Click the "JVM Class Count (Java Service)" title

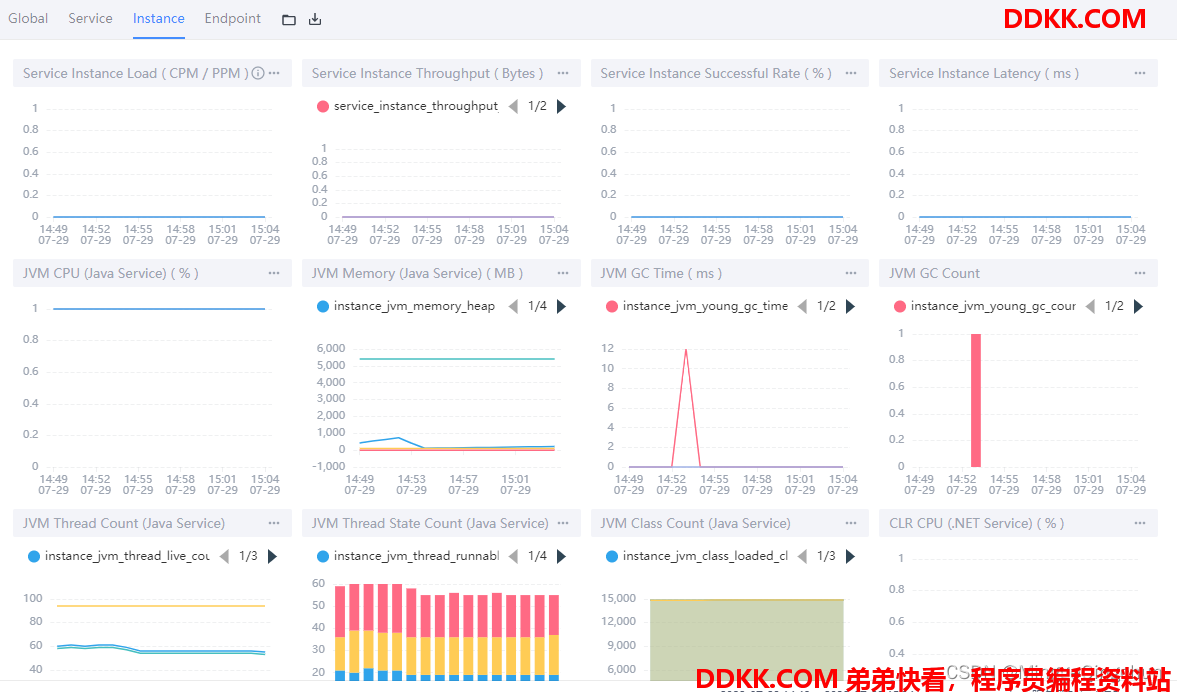pyautogui.click(x=696, y=524)
